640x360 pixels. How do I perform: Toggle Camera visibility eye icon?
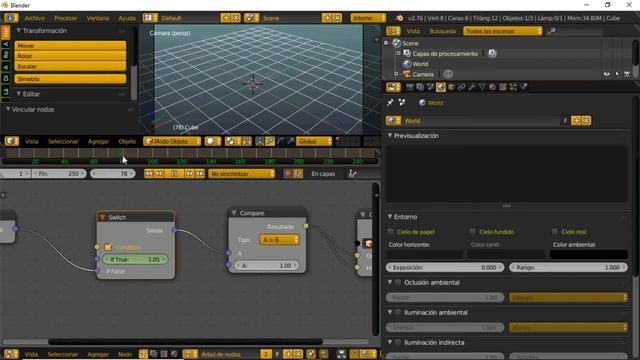(607, 74)
